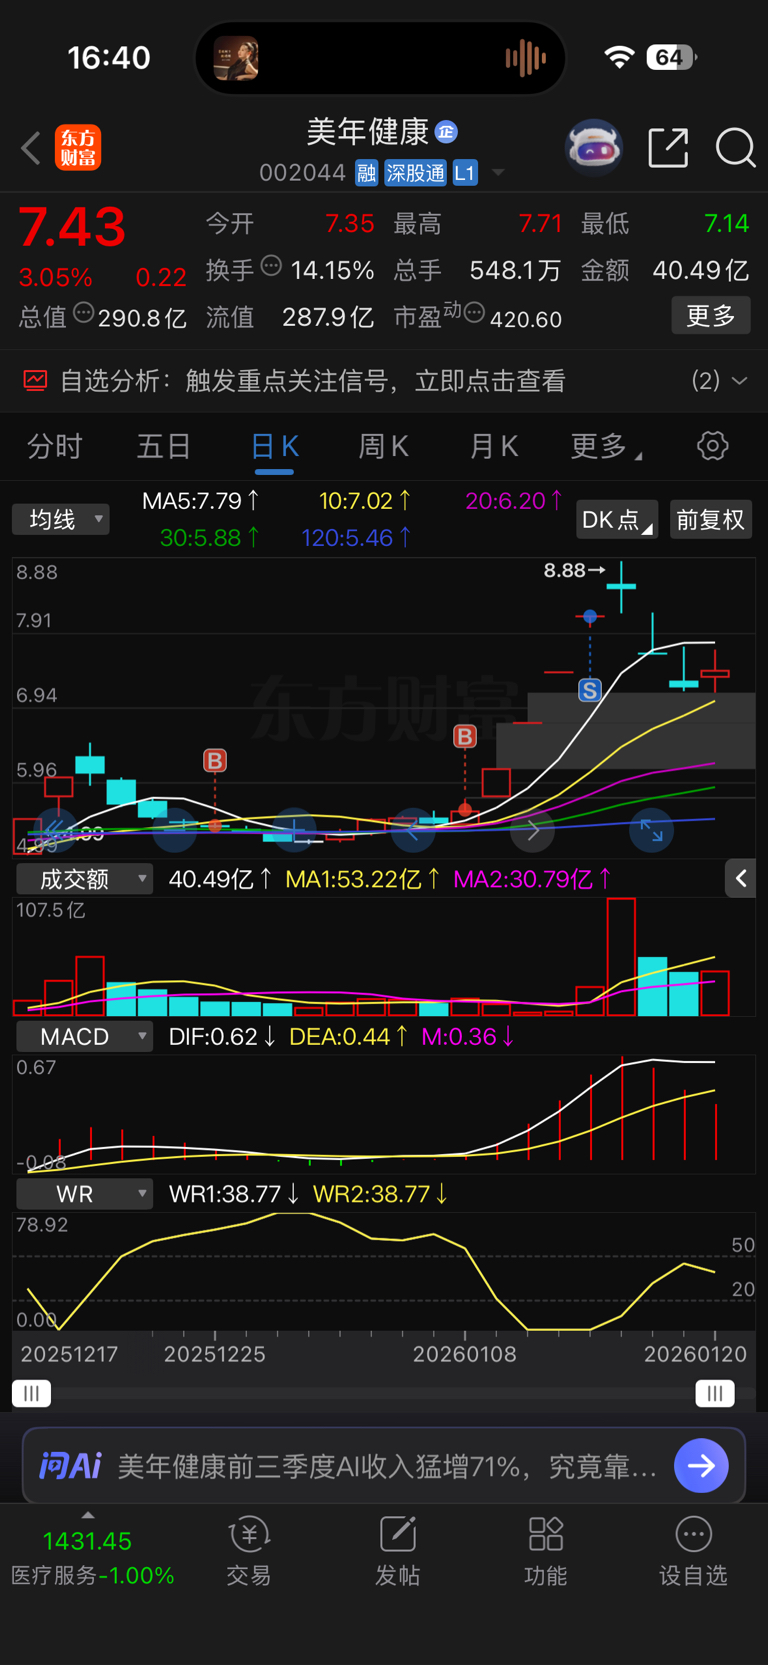Tap the 融 margin badge

(366, 173)
